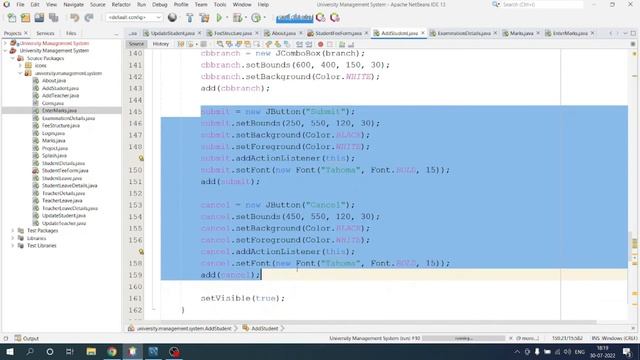The height and width of the screenshot is (360, 640).
Task: Click the Undo arrow icon
Action: point(74,18)
